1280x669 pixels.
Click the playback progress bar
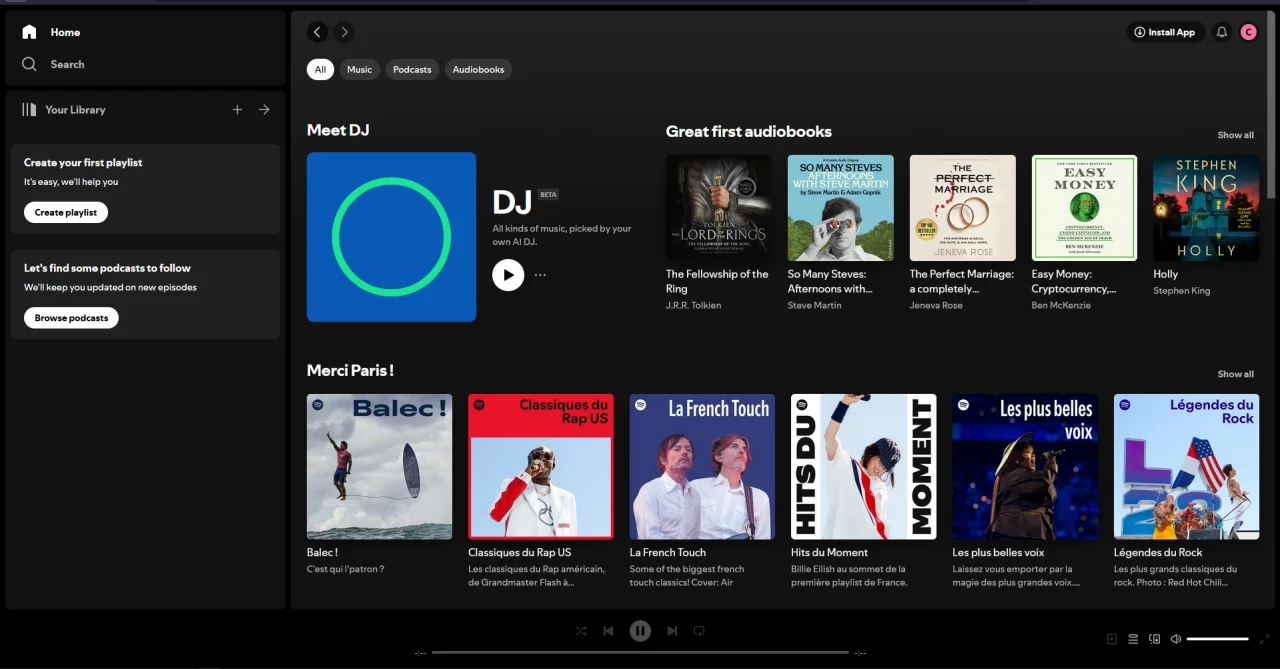tap(640, 652)
